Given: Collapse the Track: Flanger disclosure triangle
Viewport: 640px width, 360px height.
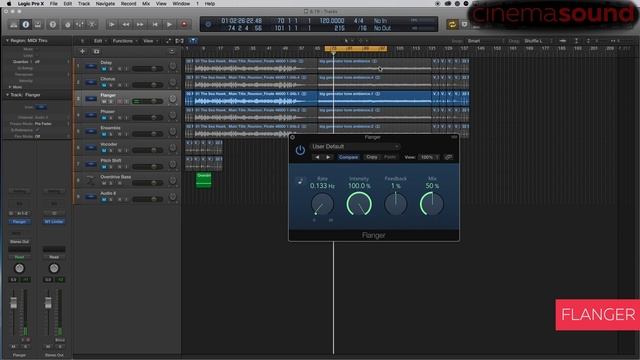Looking at the screenshot, I should (7, 95).
